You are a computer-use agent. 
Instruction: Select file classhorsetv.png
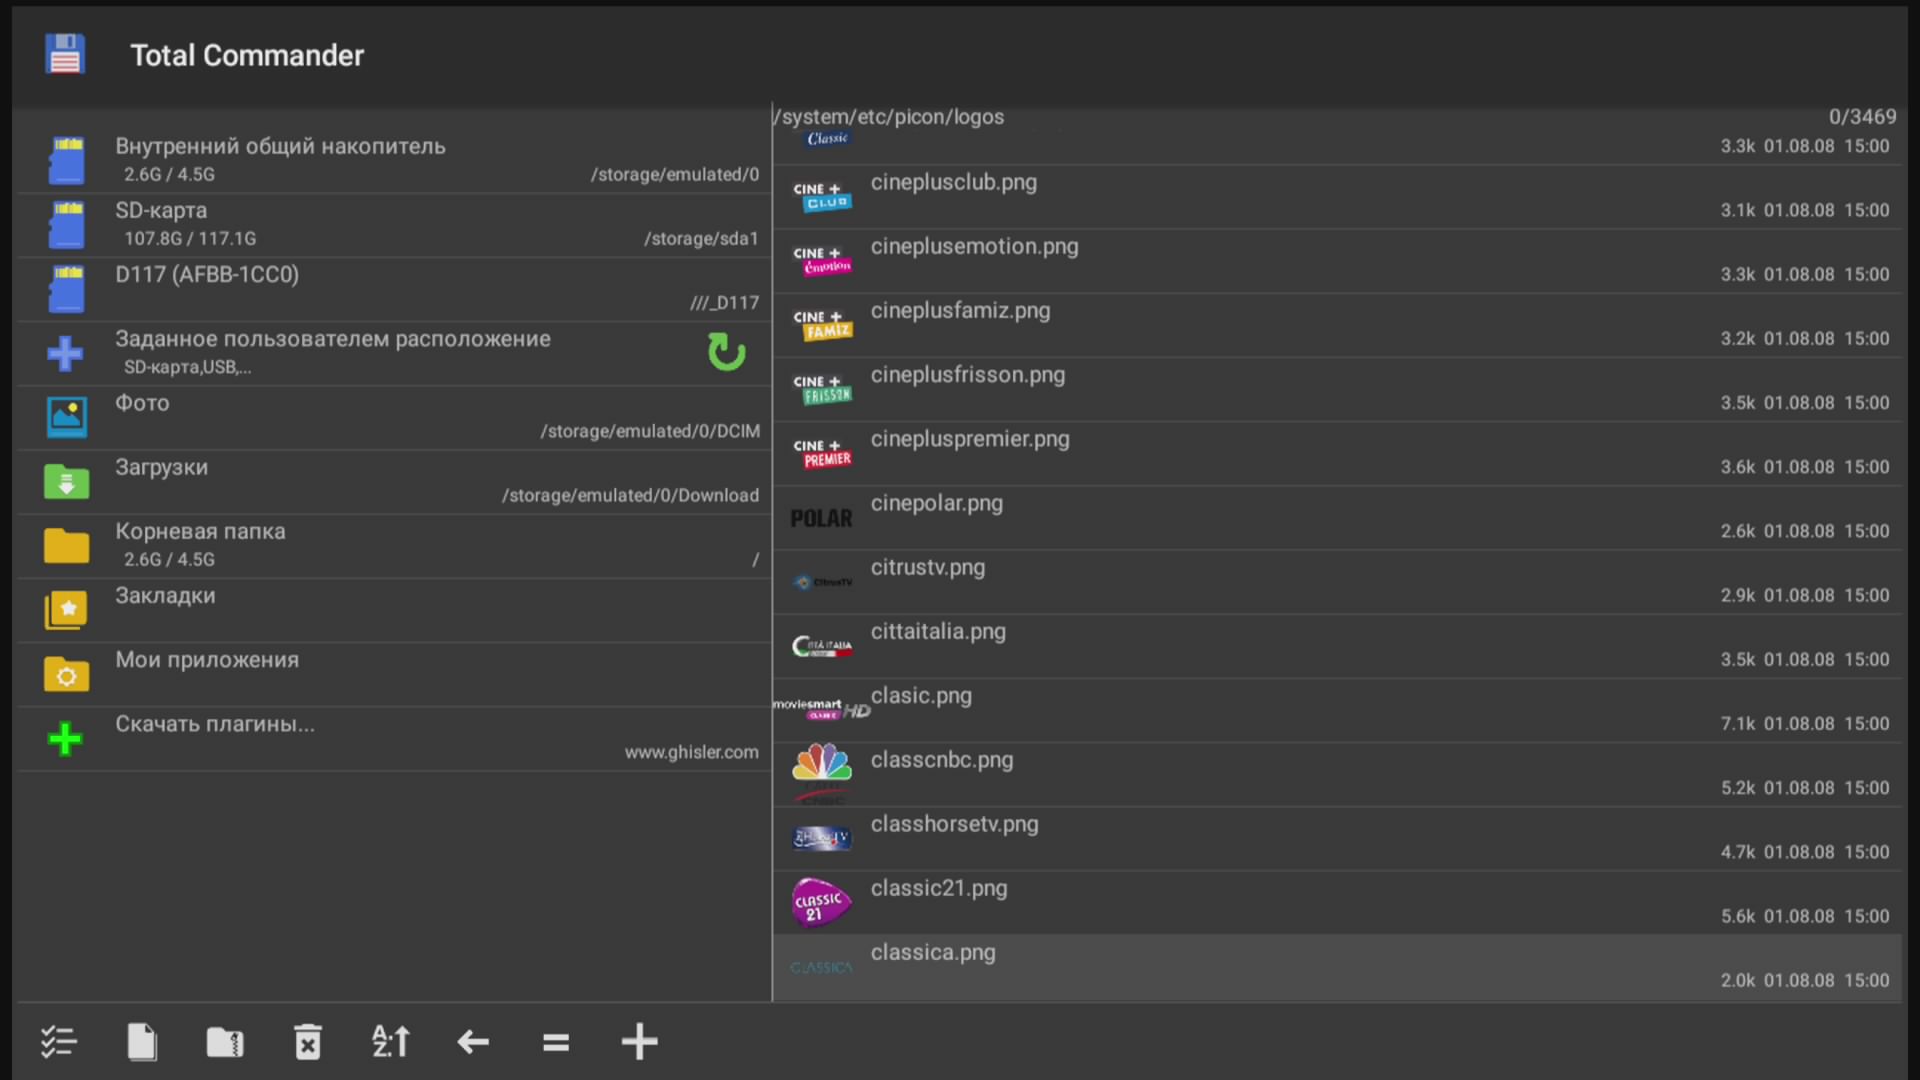tap(1338, 838)
